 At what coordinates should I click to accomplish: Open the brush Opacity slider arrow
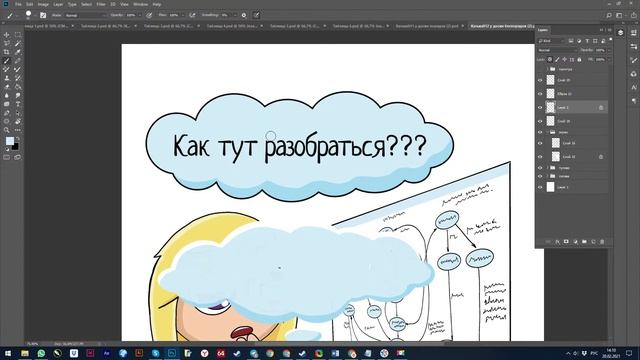(140, 15)
